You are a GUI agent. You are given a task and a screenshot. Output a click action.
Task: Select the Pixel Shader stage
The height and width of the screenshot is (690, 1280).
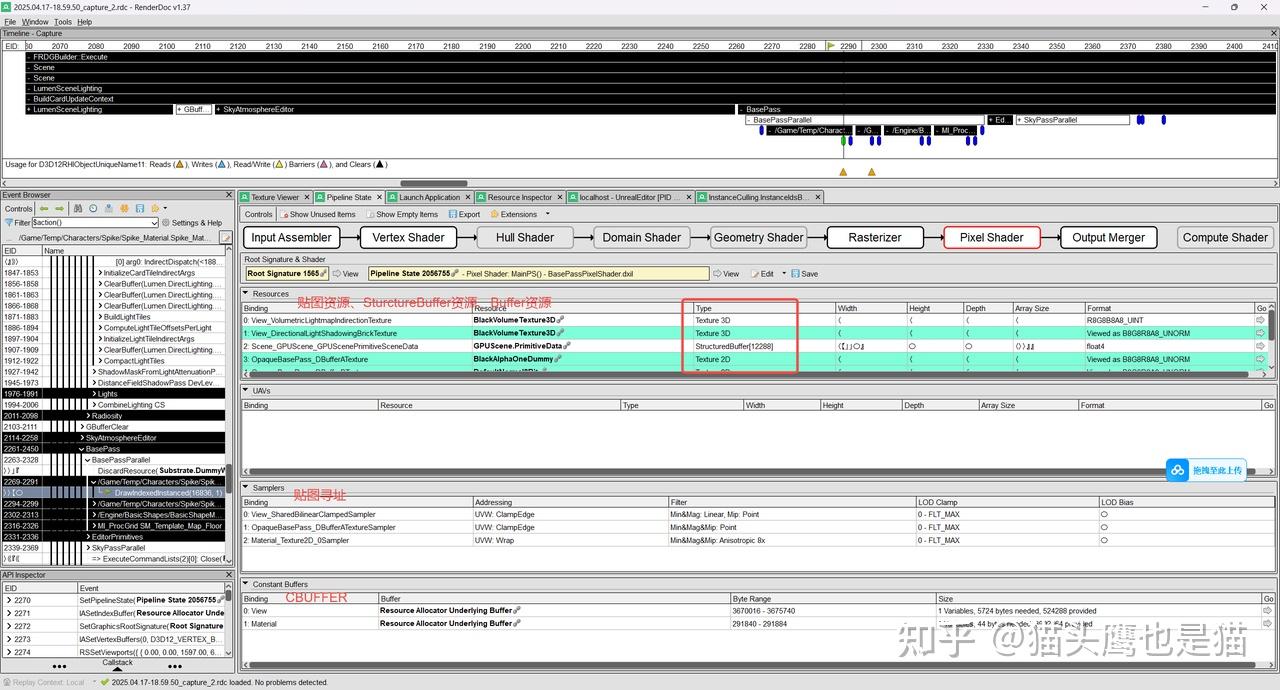(990, 237)
